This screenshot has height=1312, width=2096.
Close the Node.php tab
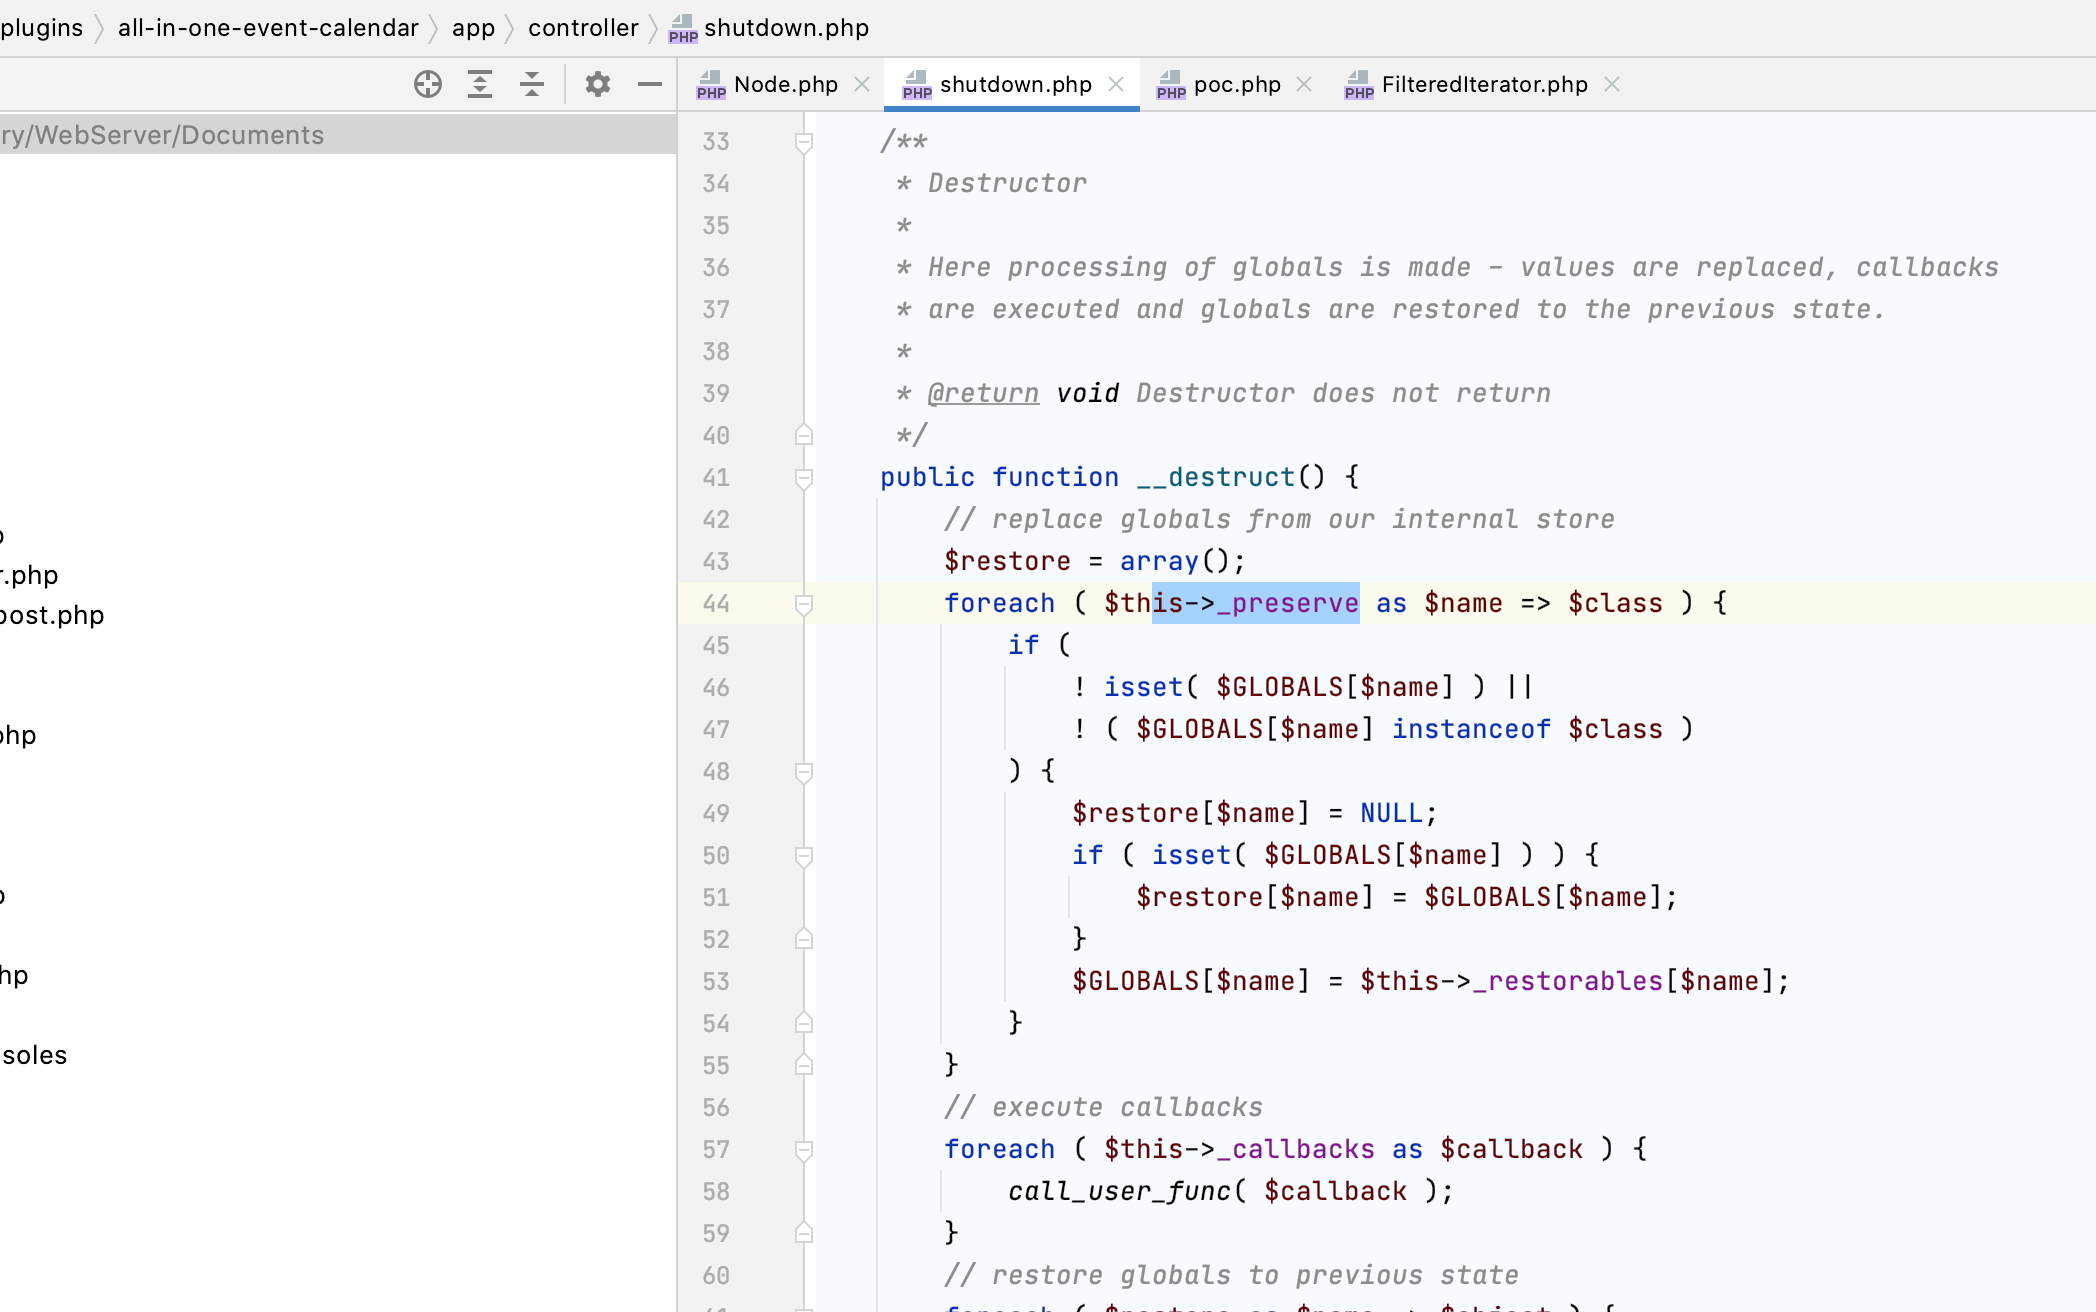[x=862, y=84]
